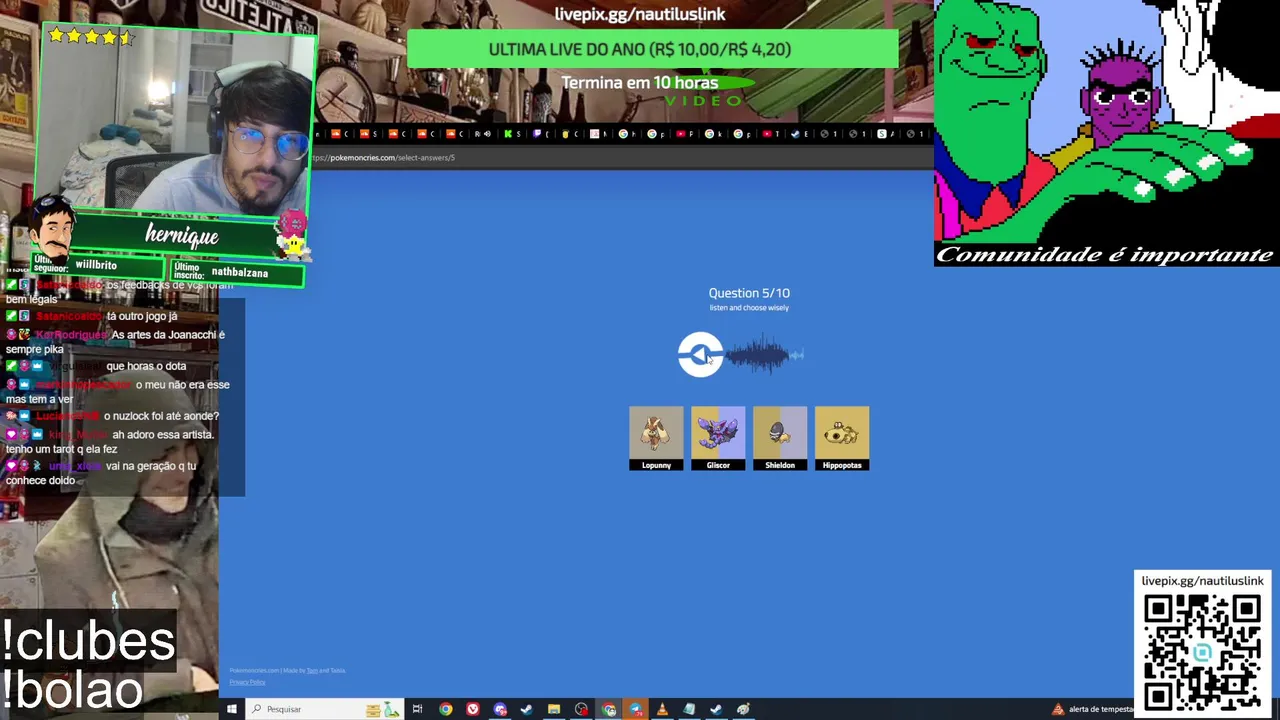
Task: Open the first Chrome taskbar icon
Action: tap(446, 709)
